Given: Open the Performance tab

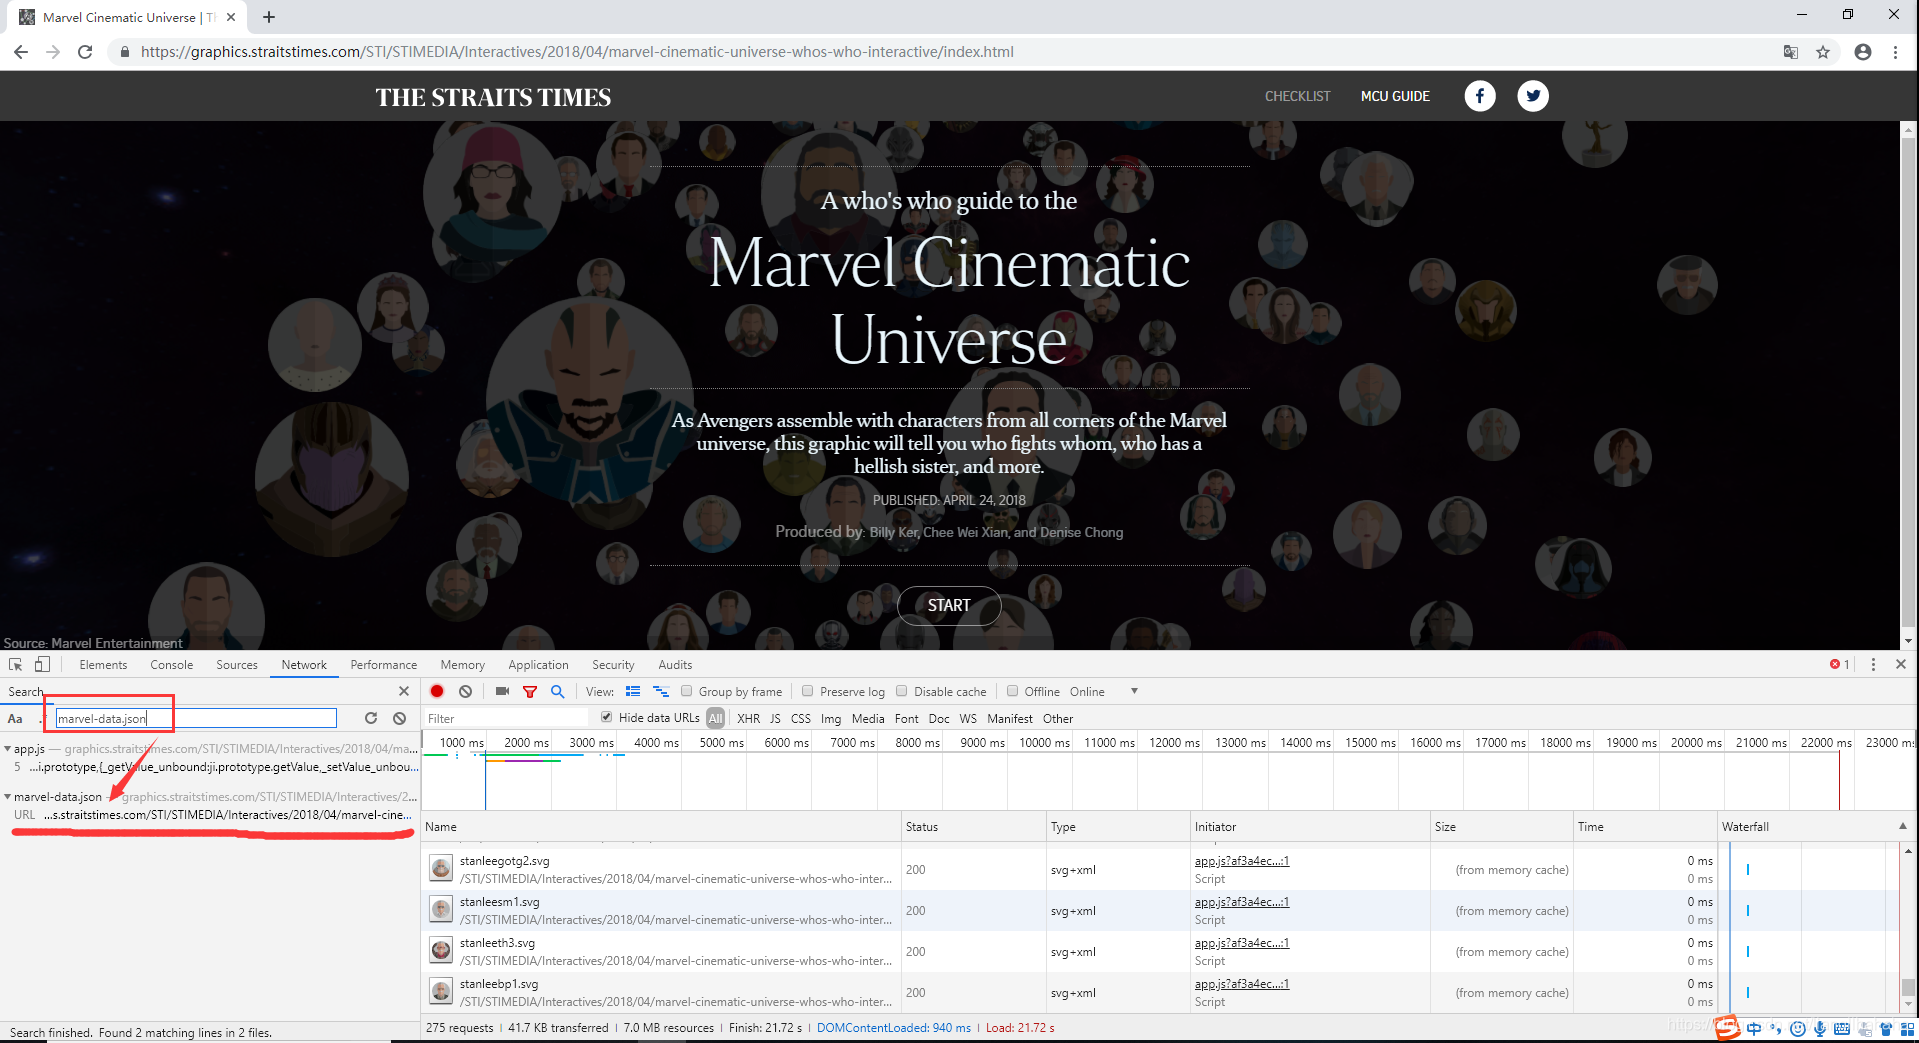Looking at the screenshot, I should [384, 664].
